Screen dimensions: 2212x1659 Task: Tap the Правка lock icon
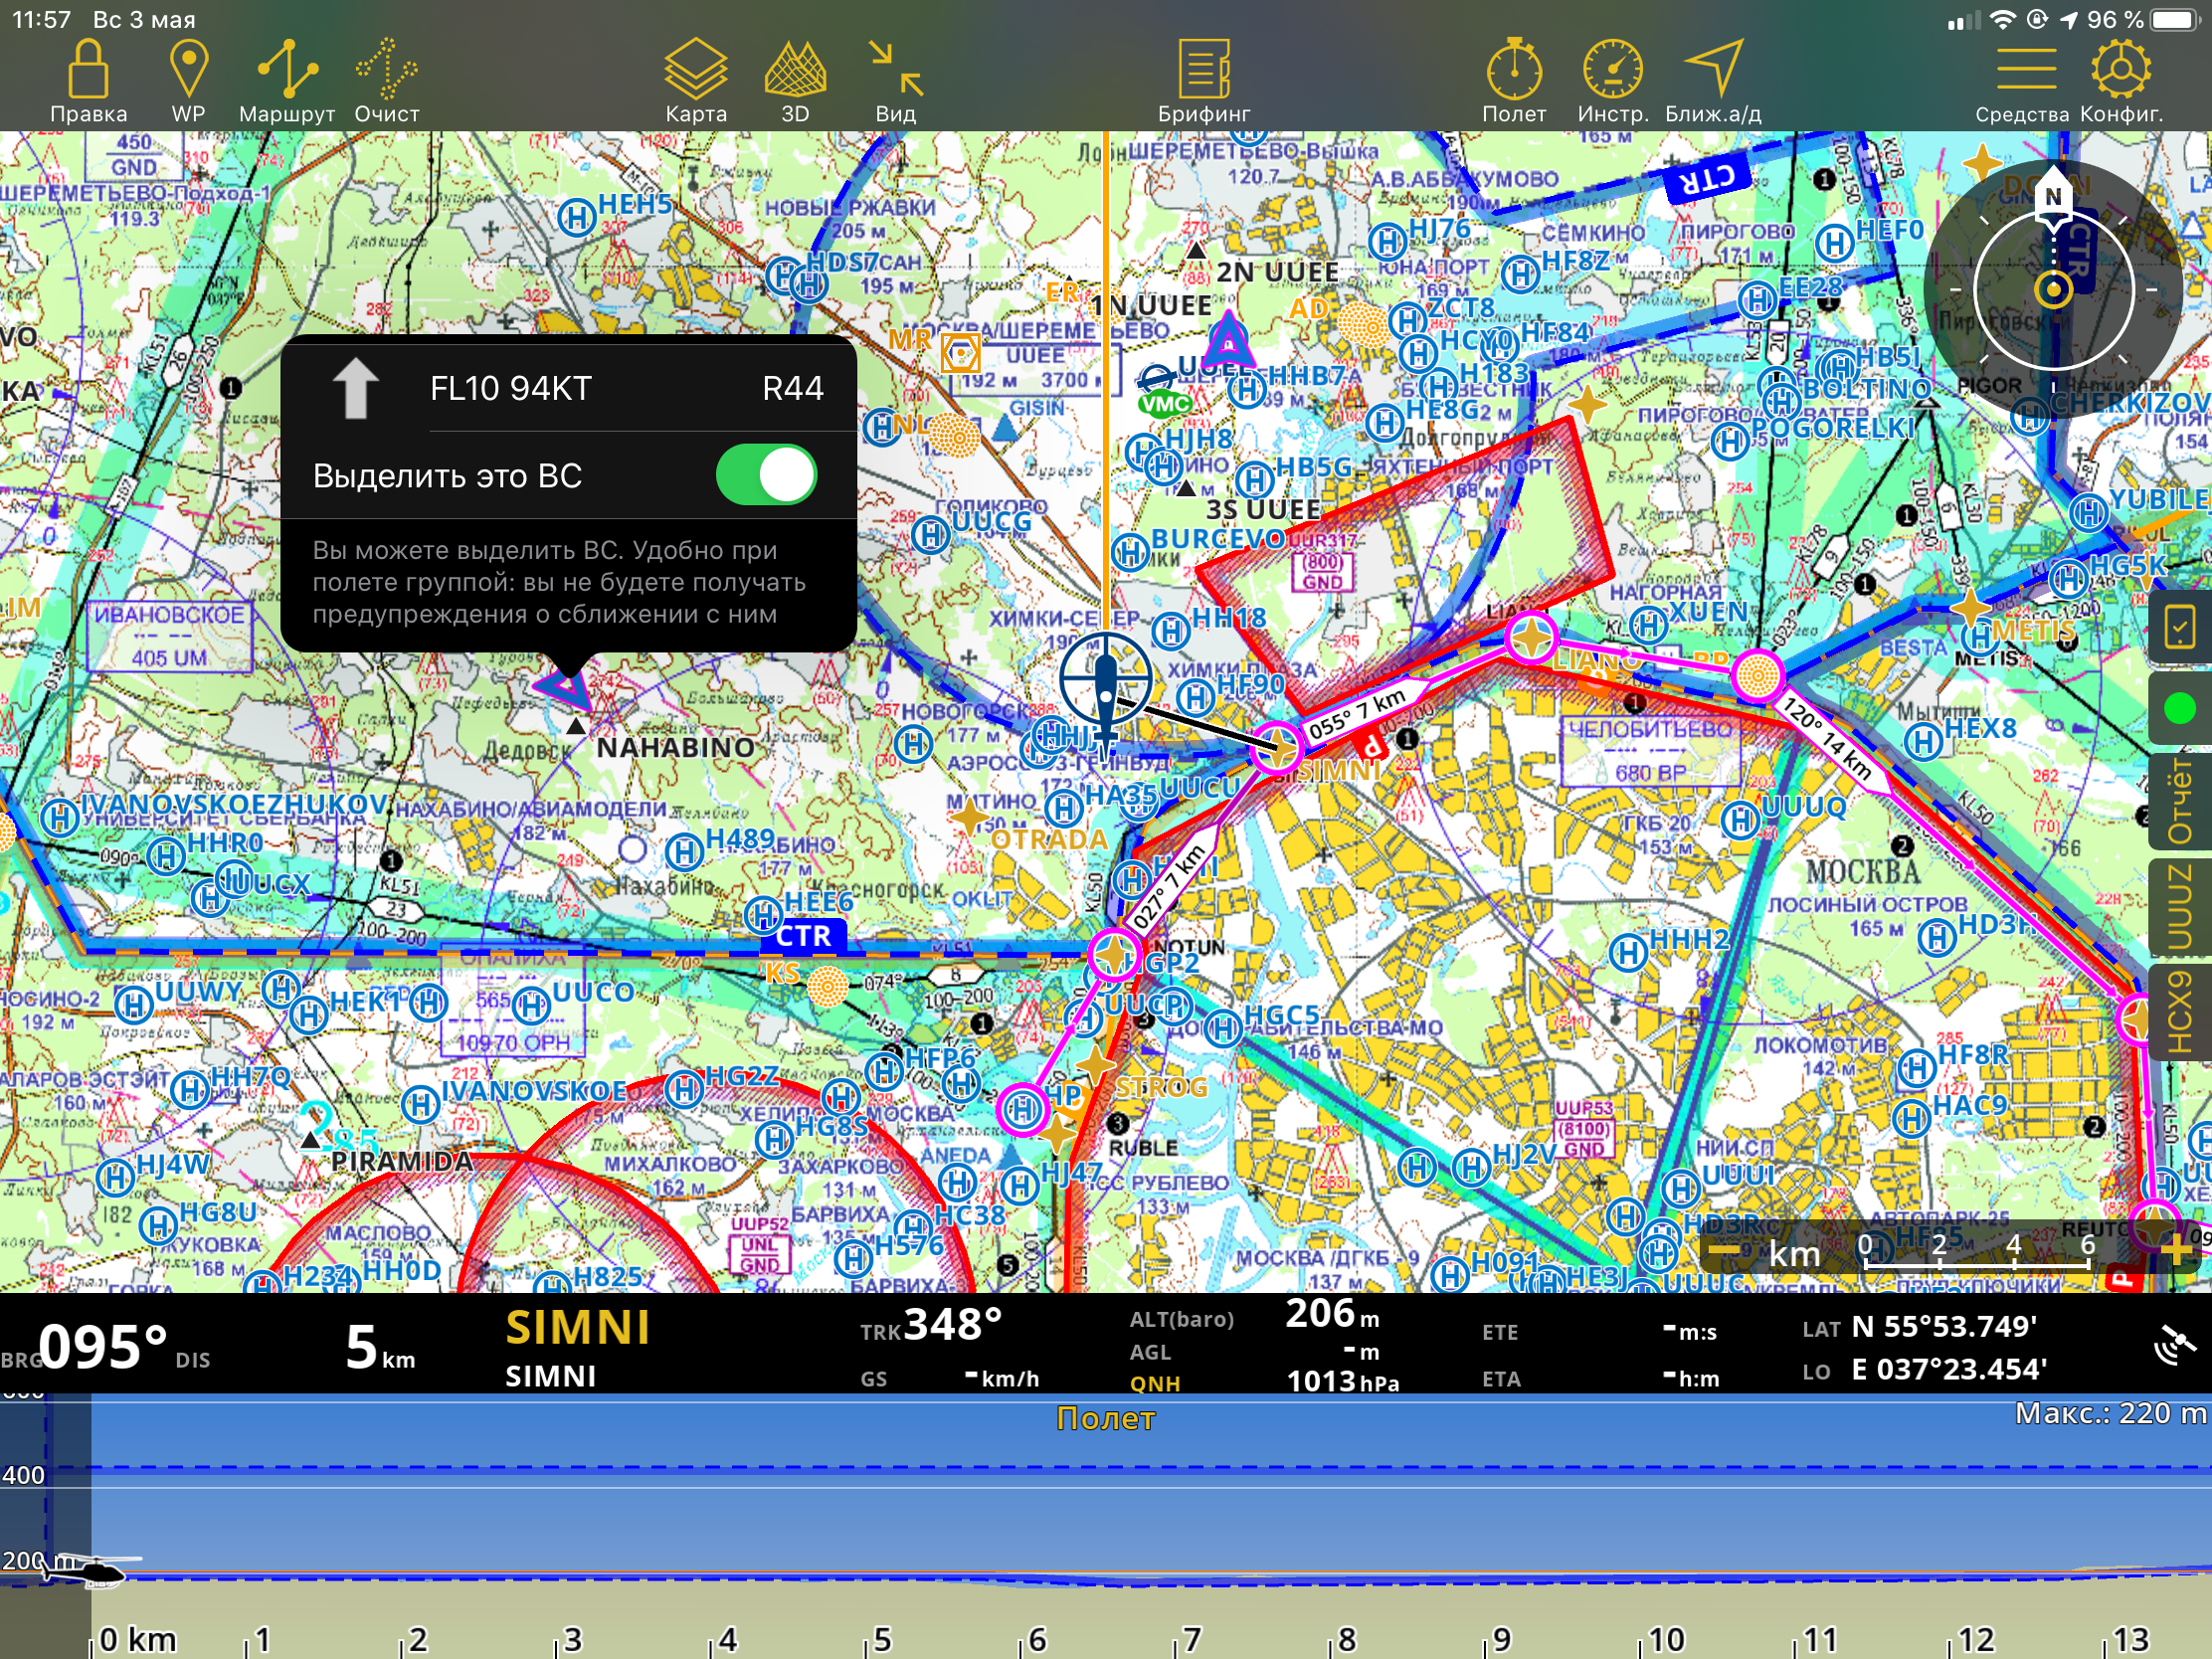tap(88, 70)
